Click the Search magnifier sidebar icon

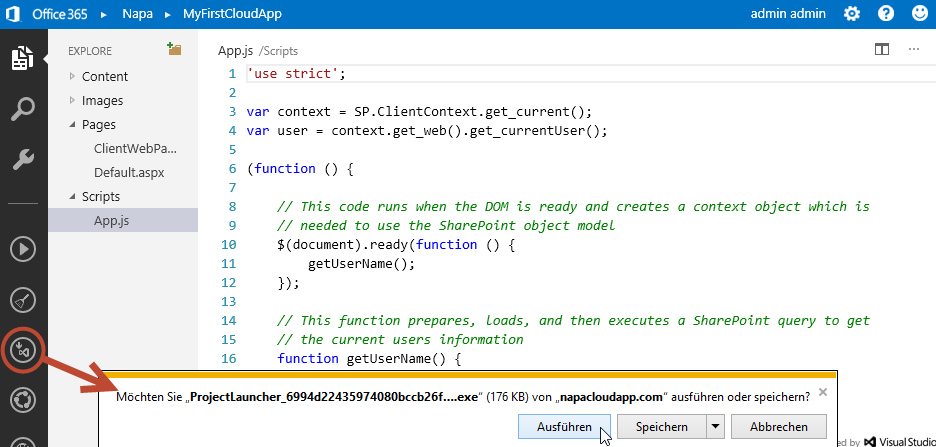[x=22, y=109]
